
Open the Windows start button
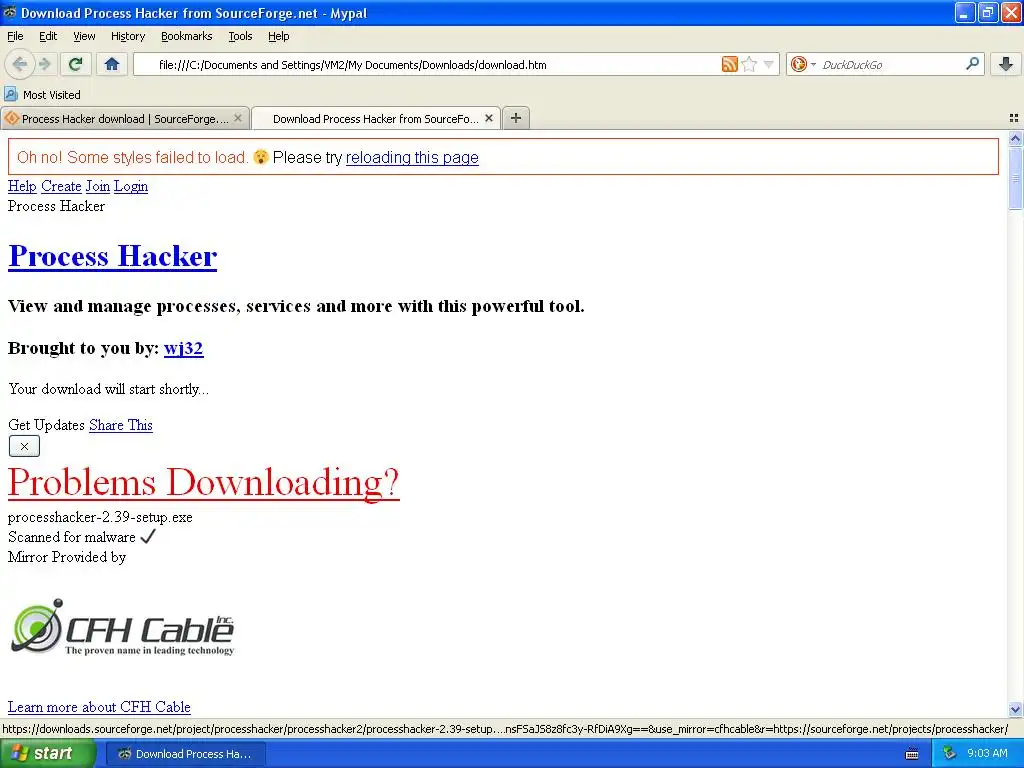click(x=47, y=754)
